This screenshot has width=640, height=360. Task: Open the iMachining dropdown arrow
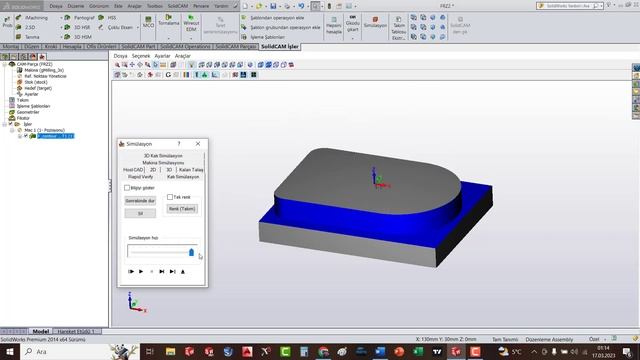point(61,18)
